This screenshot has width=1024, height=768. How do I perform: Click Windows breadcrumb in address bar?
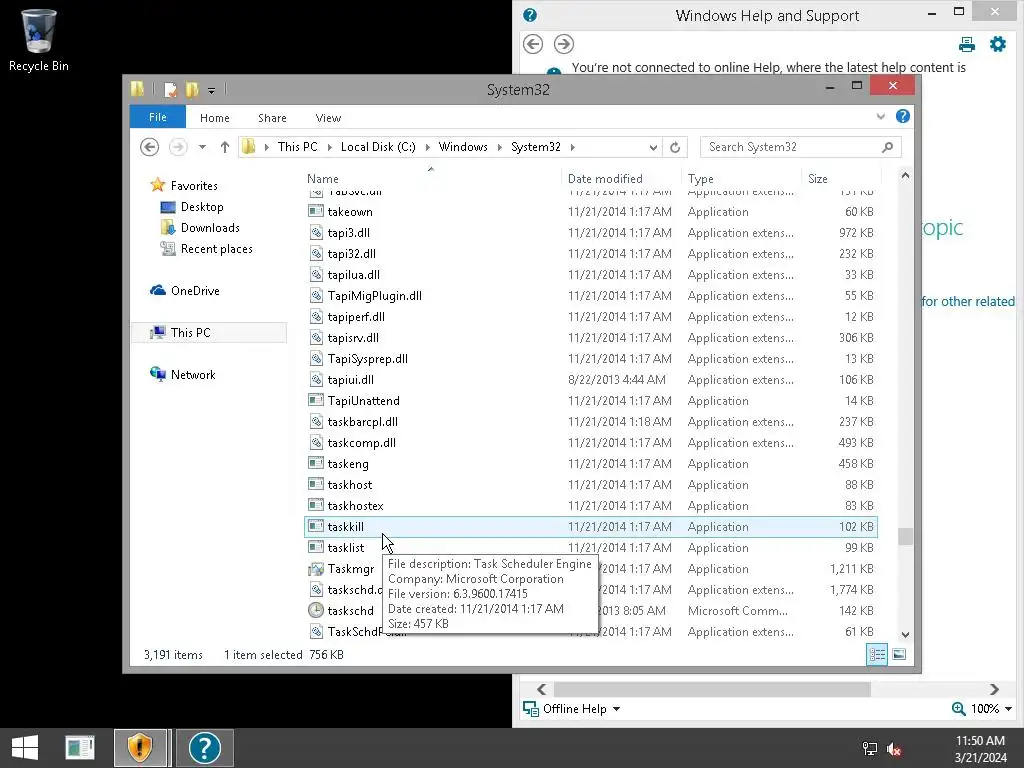463,147
